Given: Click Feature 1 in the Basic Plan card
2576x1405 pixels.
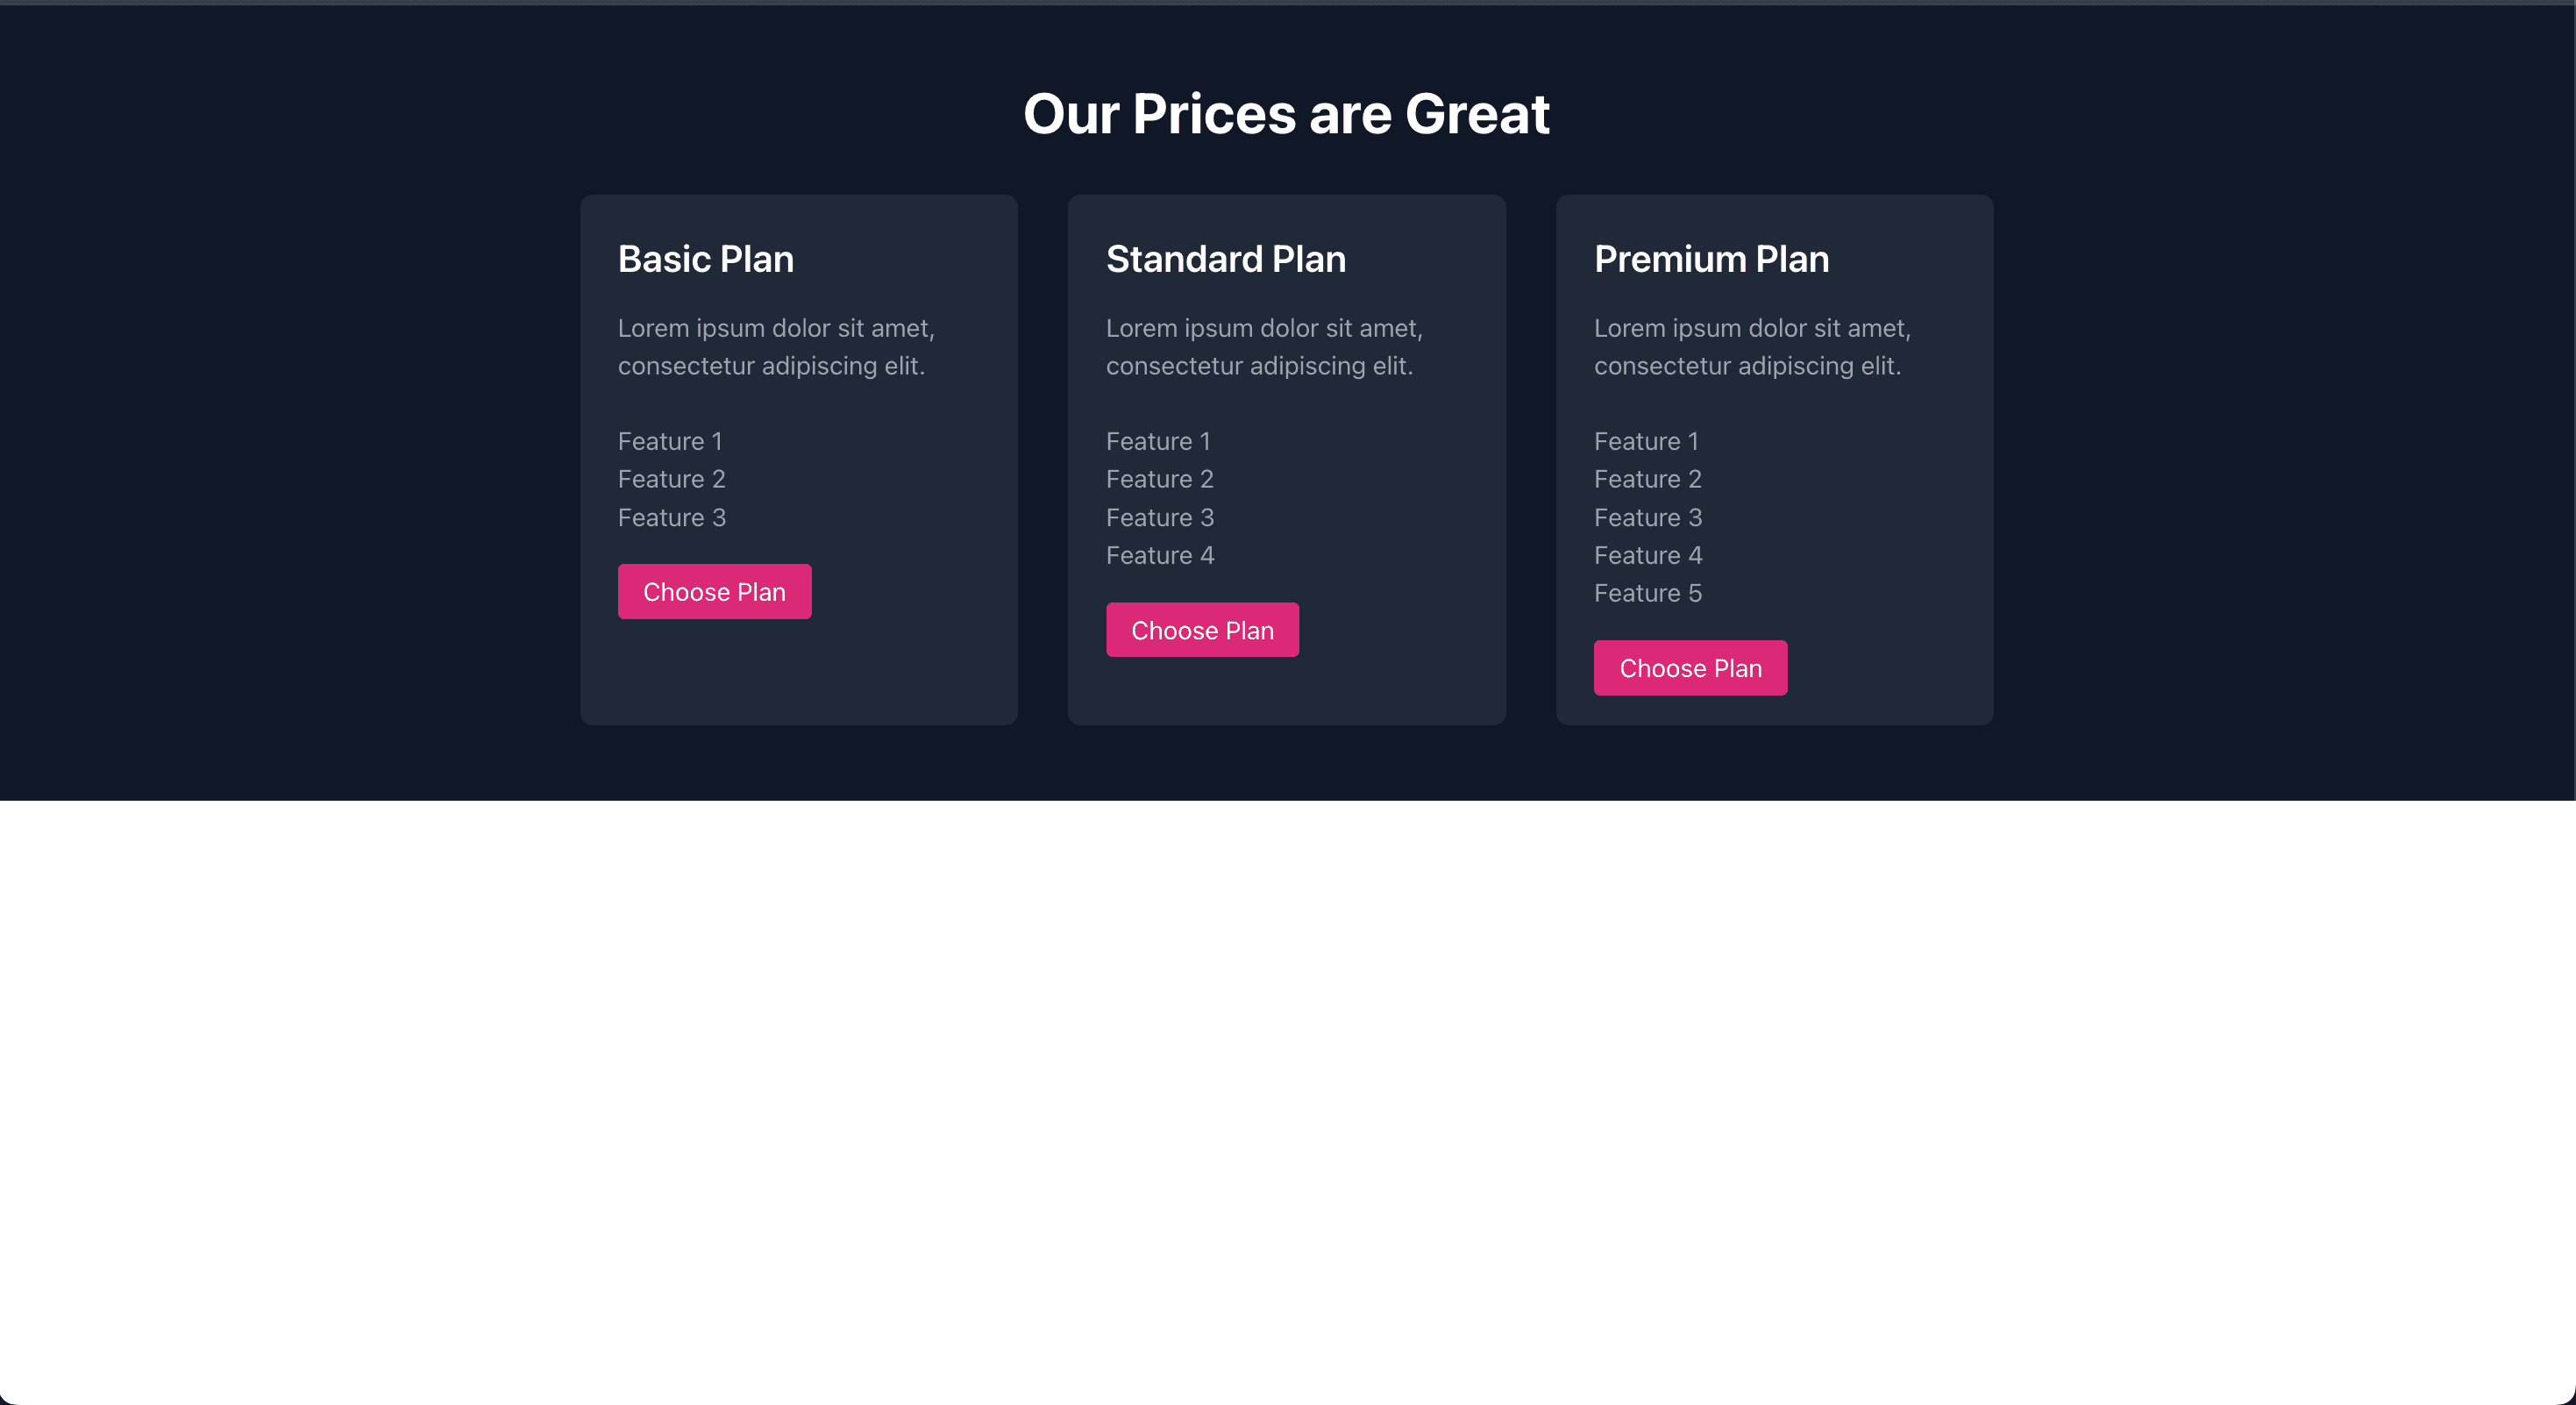Looking at the screenshot, I should pos(670,441).
